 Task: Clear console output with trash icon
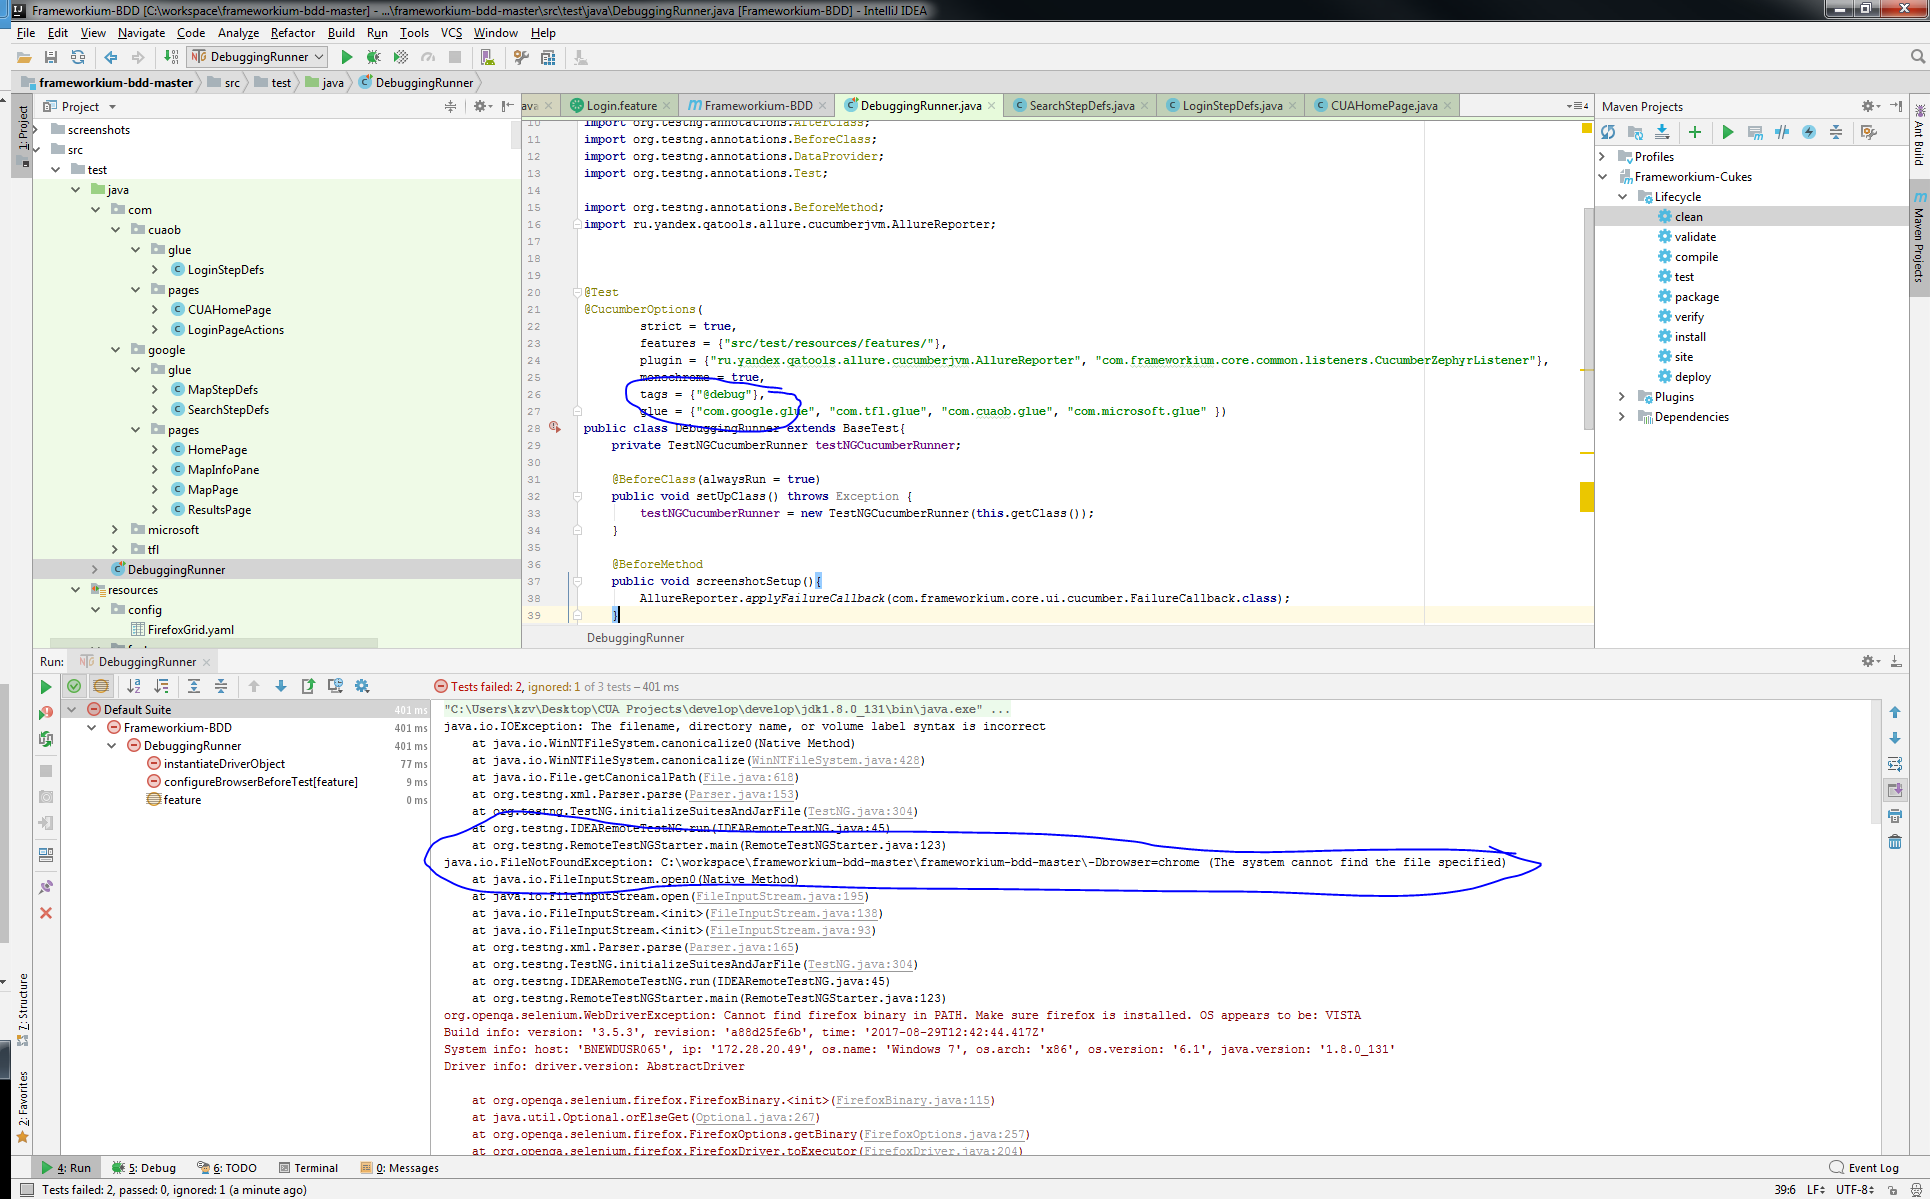1895,842
